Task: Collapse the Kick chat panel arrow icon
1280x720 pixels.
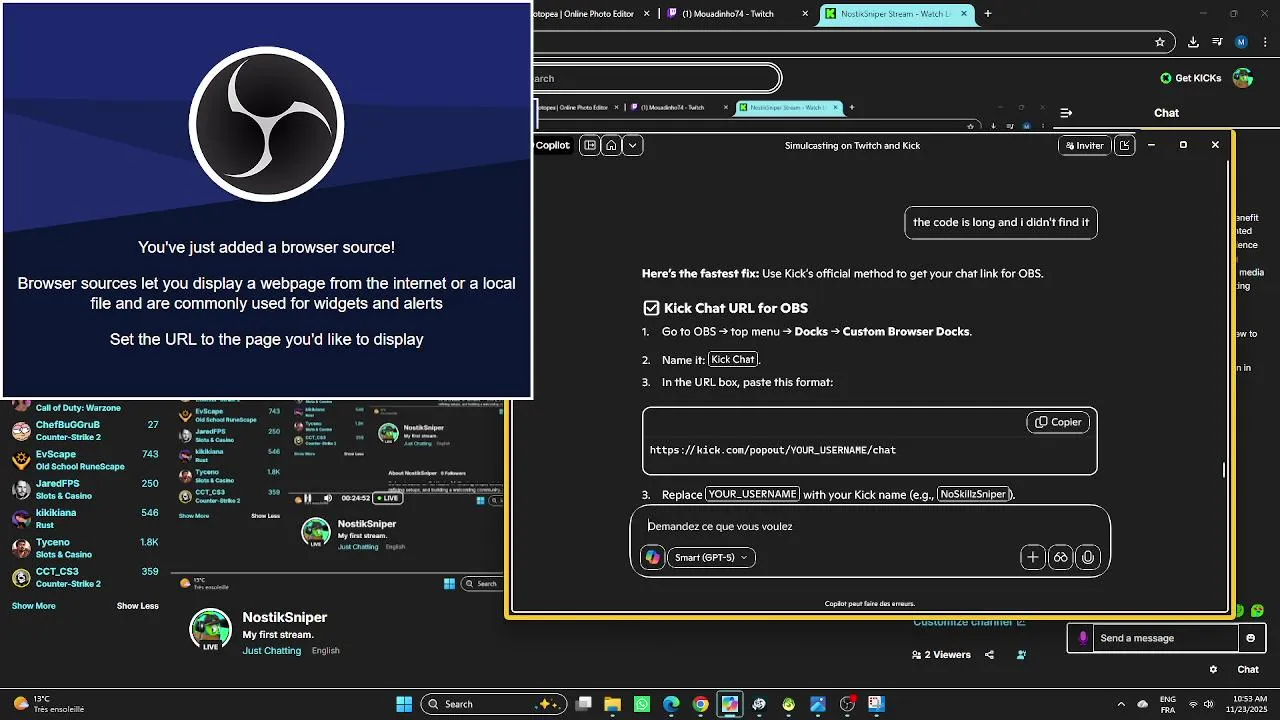Action: (x=1066, y=113)
